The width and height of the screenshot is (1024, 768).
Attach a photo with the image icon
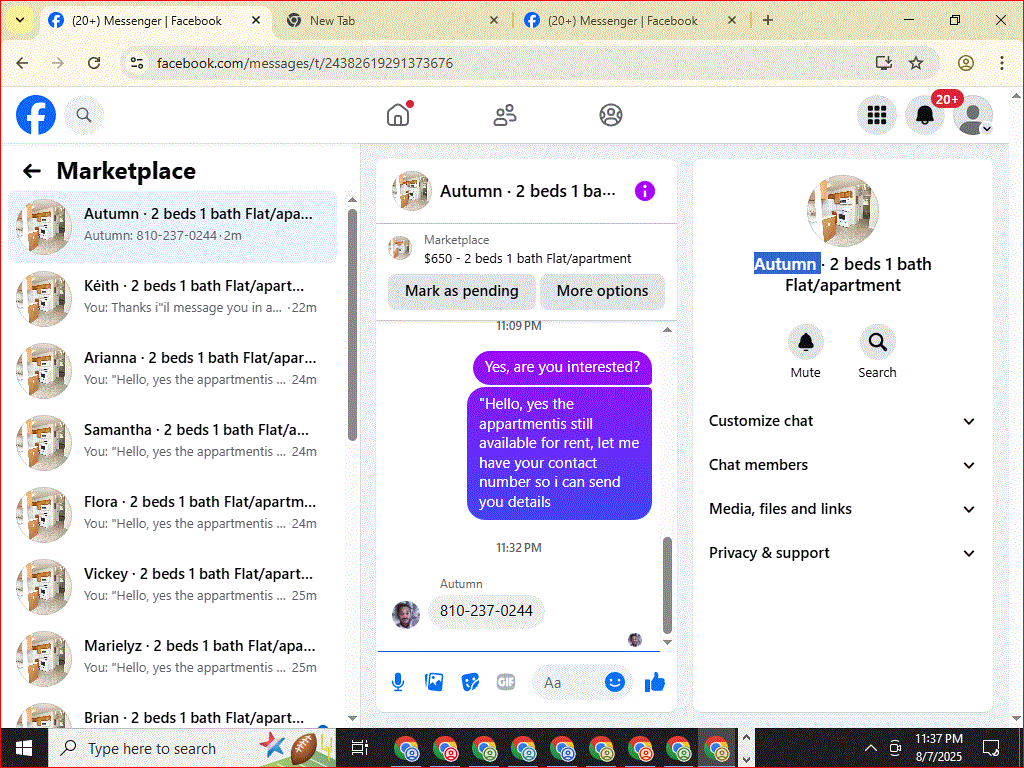pos(434,682)
